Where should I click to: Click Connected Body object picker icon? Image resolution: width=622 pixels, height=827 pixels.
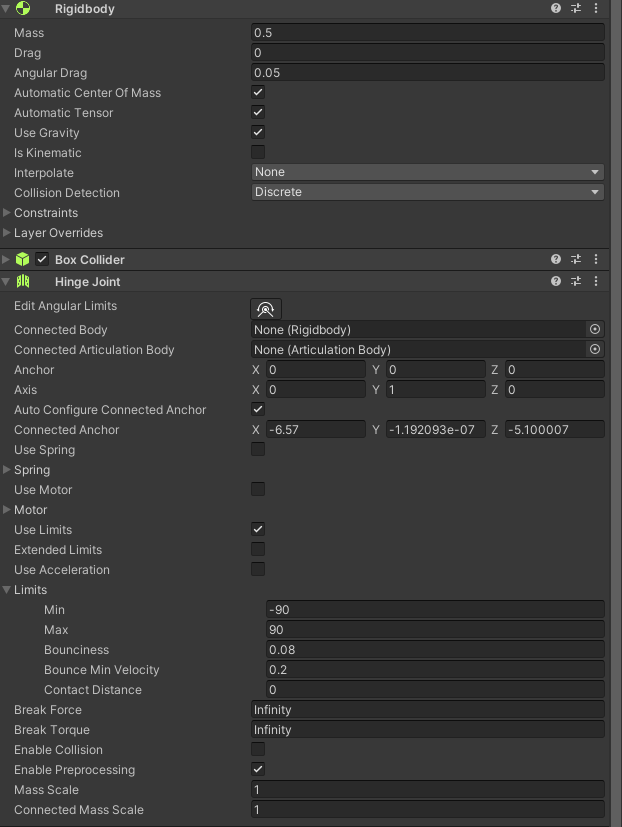pyautogui.click(x=595, y=329)
